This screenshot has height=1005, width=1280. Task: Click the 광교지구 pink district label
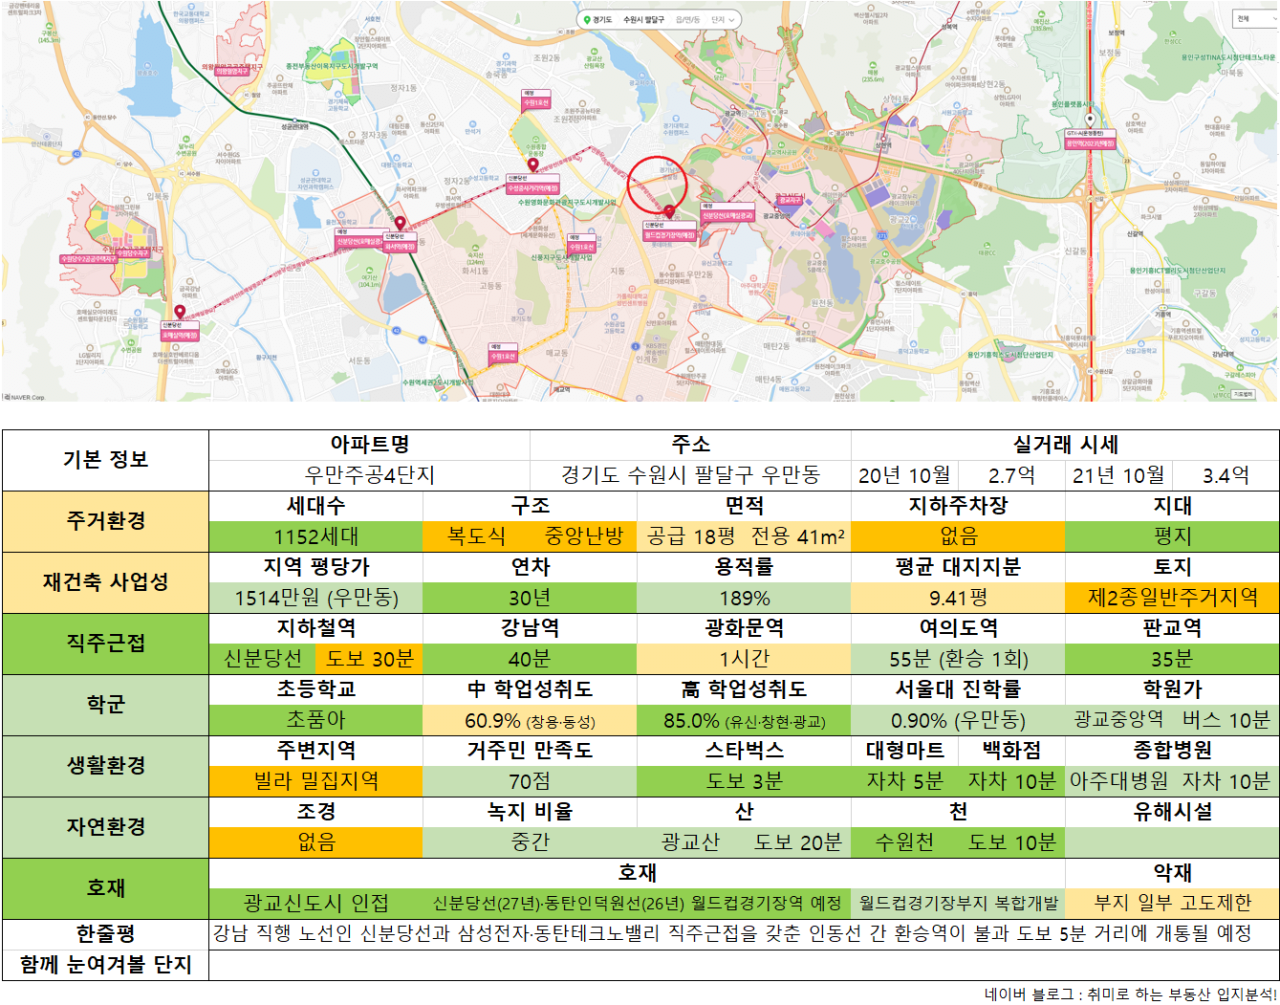tap(790, 200)
